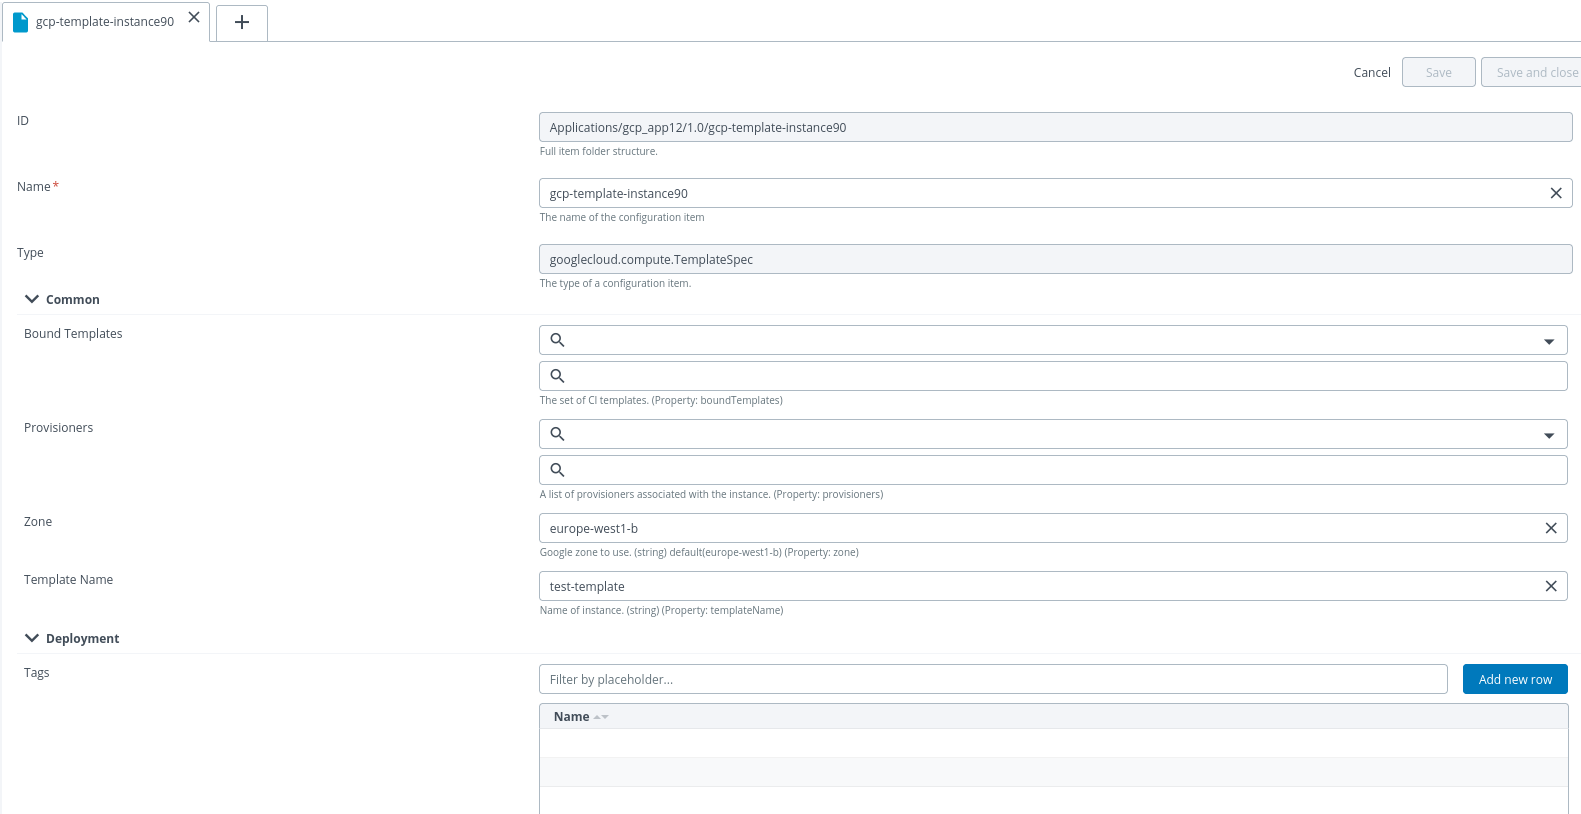The image size is (1581, 814).
Task: Switch to the gcp-template-instance90 tab
Action: [104, 21]
